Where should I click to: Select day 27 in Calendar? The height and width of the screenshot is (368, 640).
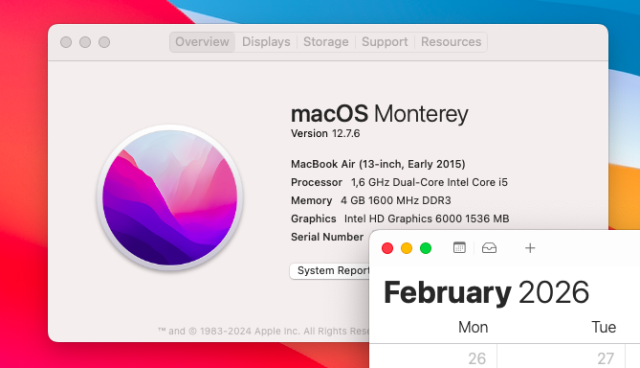click(606, 358)
